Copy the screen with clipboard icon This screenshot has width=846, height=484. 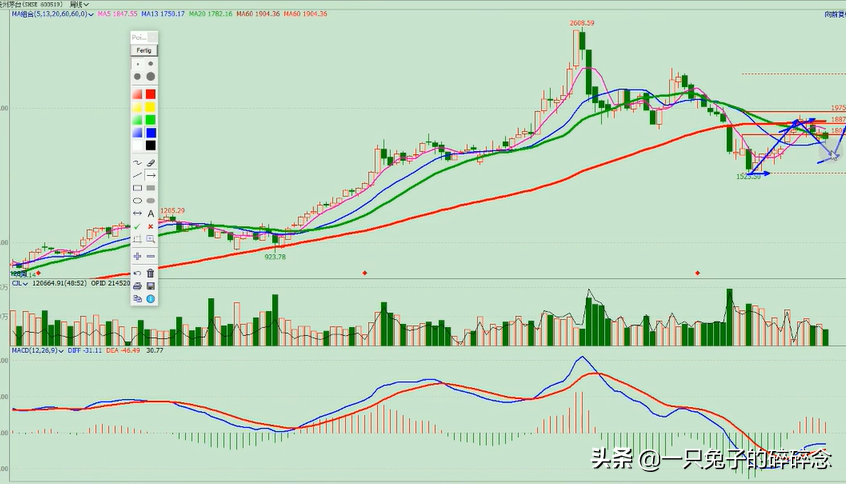point(138,298)
